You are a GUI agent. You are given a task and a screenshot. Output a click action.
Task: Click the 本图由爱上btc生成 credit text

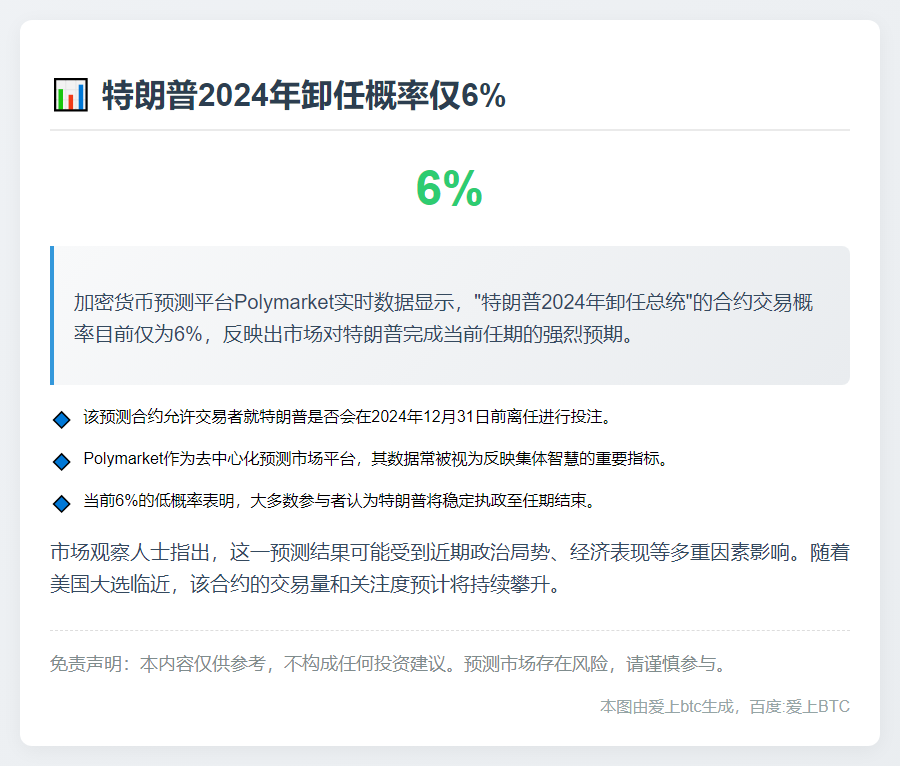(x=666, y=708)
